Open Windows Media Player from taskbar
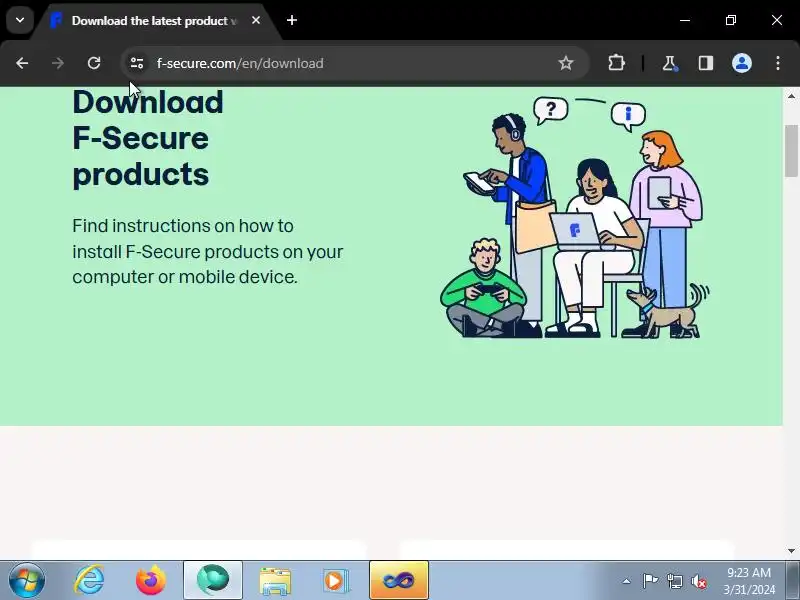Image resolution: width=800 pixels, height=600 pixels. point(336,581)
